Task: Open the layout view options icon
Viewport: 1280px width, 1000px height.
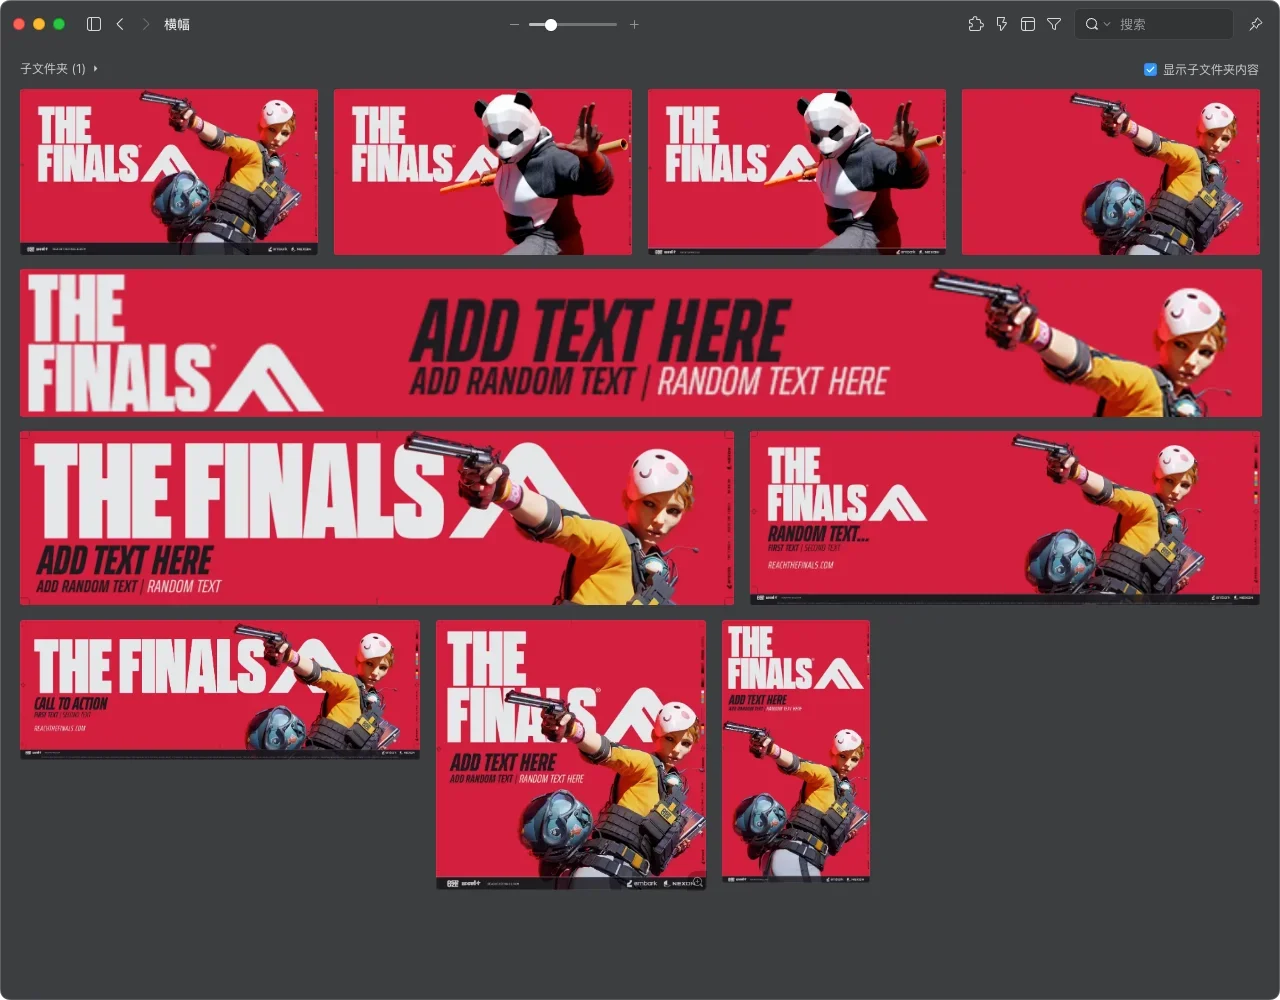Action: [x=1027, y=24]
